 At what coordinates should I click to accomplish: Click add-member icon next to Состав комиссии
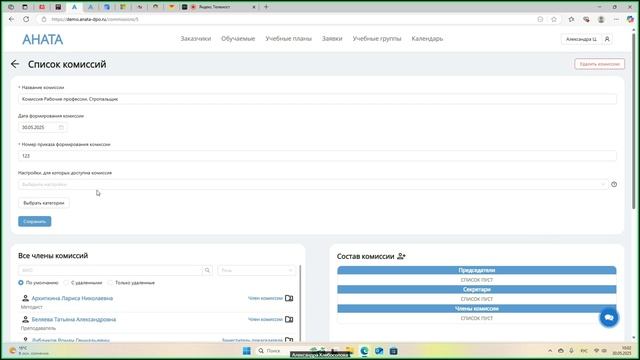click(x=401, y=256)
